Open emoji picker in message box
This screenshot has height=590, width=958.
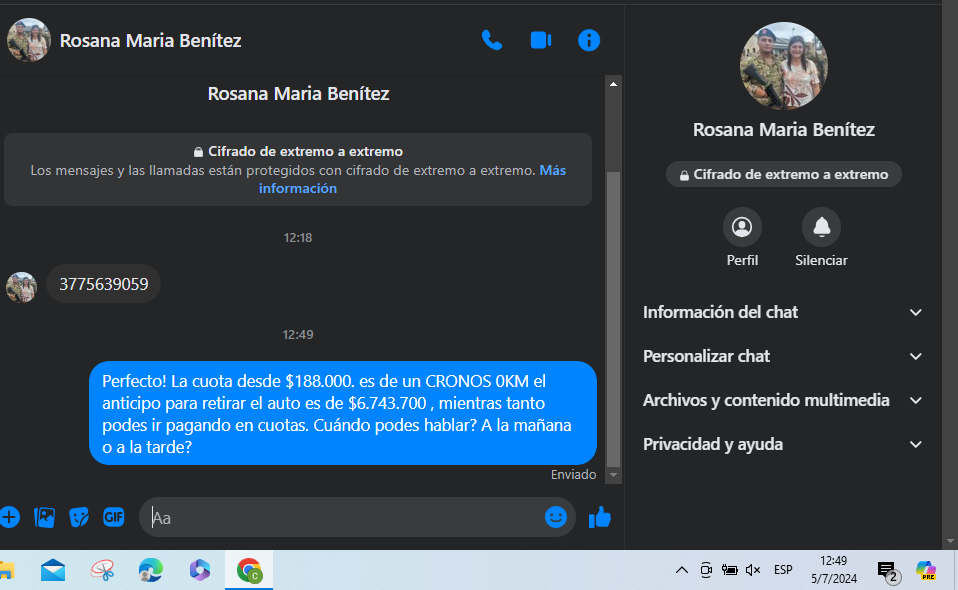556,517
